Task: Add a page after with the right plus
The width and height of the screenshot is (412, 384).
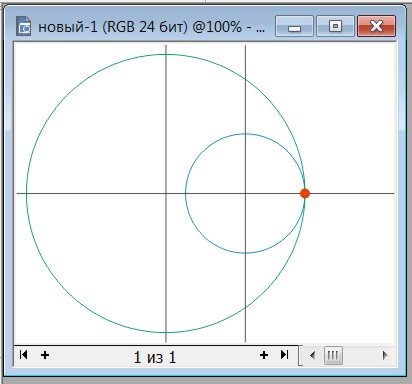Action: (x=264, y=355)
